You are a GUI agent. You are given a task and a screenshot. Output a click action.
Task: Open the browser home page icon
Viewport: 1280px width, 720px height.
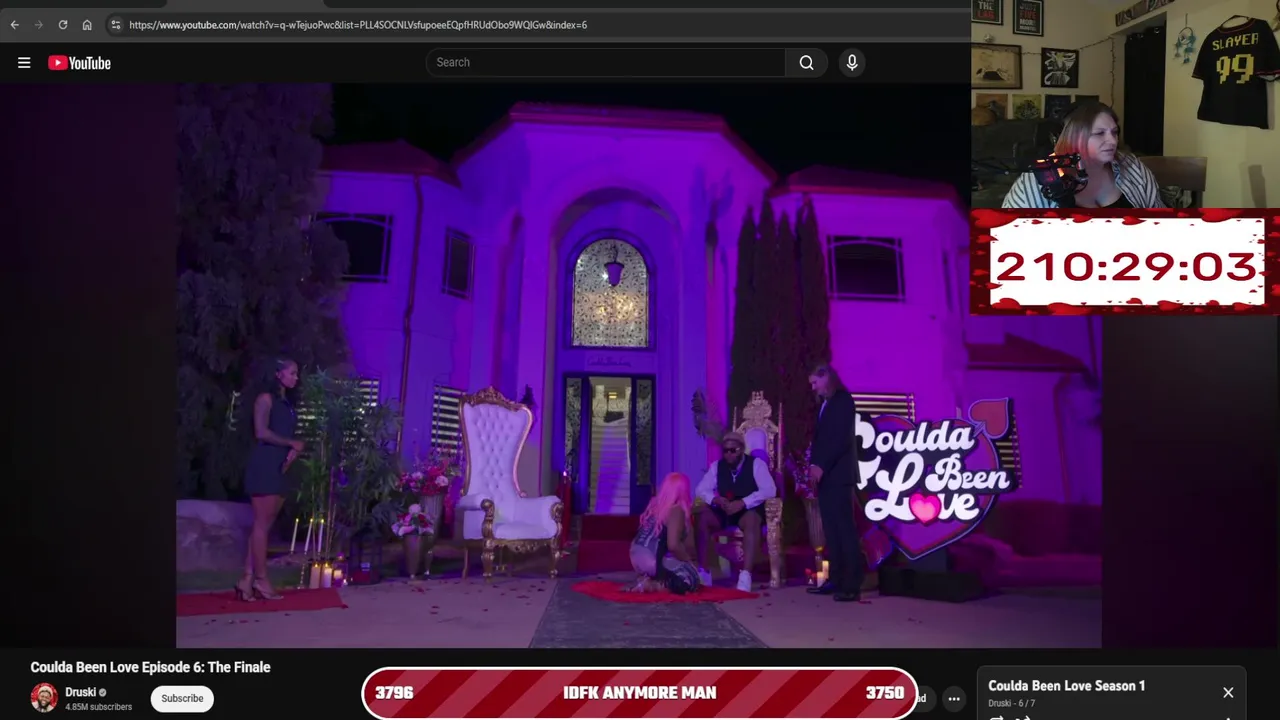pos(87,24)
